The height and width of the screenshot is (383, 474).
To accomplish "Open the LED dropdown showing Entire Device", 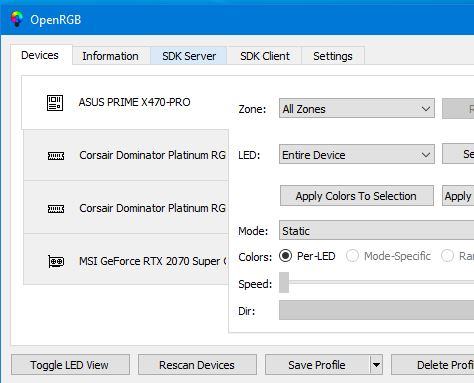I will tap(357, 155).
